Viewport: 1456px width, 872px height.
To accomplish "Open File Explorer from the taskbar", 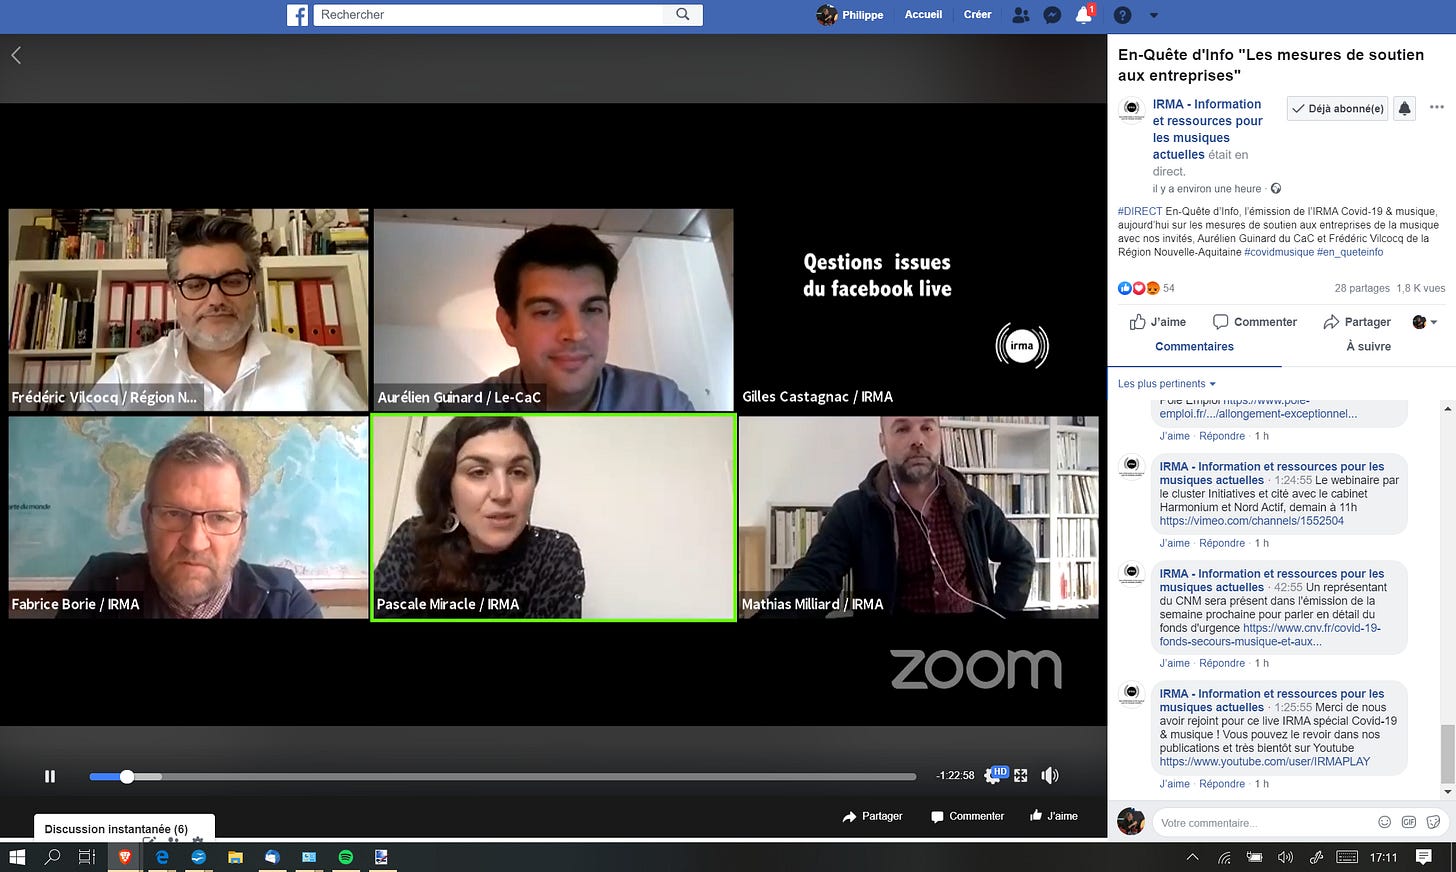I will pos(235,857).
